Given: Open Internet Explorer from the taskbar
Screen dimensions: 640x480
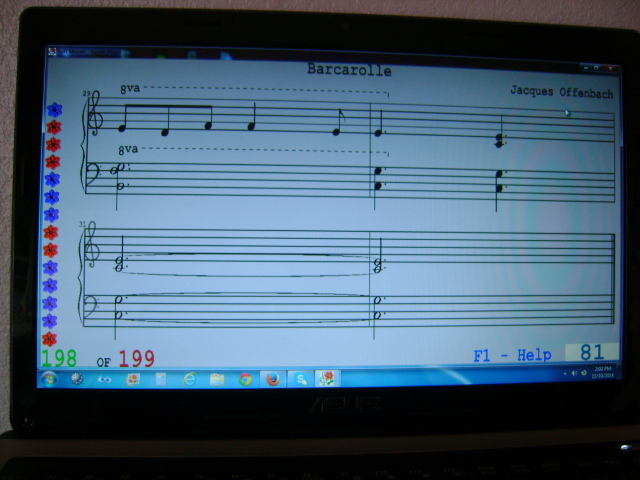Looking at the screenshot, I should coord(189,380).
